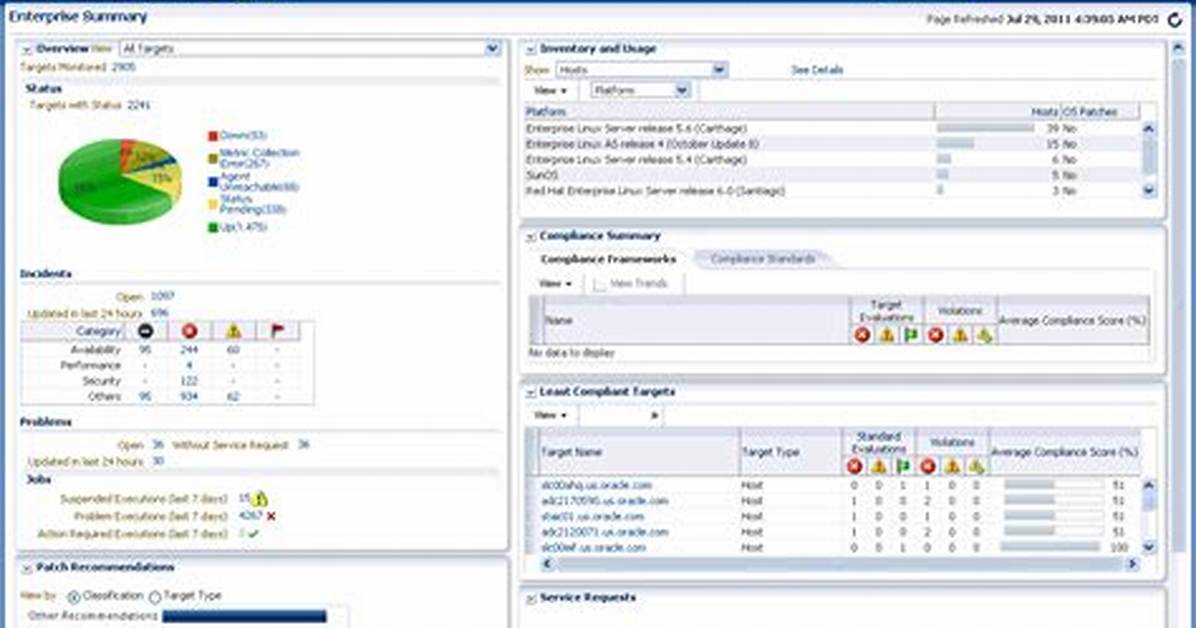Open the Open incidents count link
The image size is (1196, 628).
tap(162, 296)
